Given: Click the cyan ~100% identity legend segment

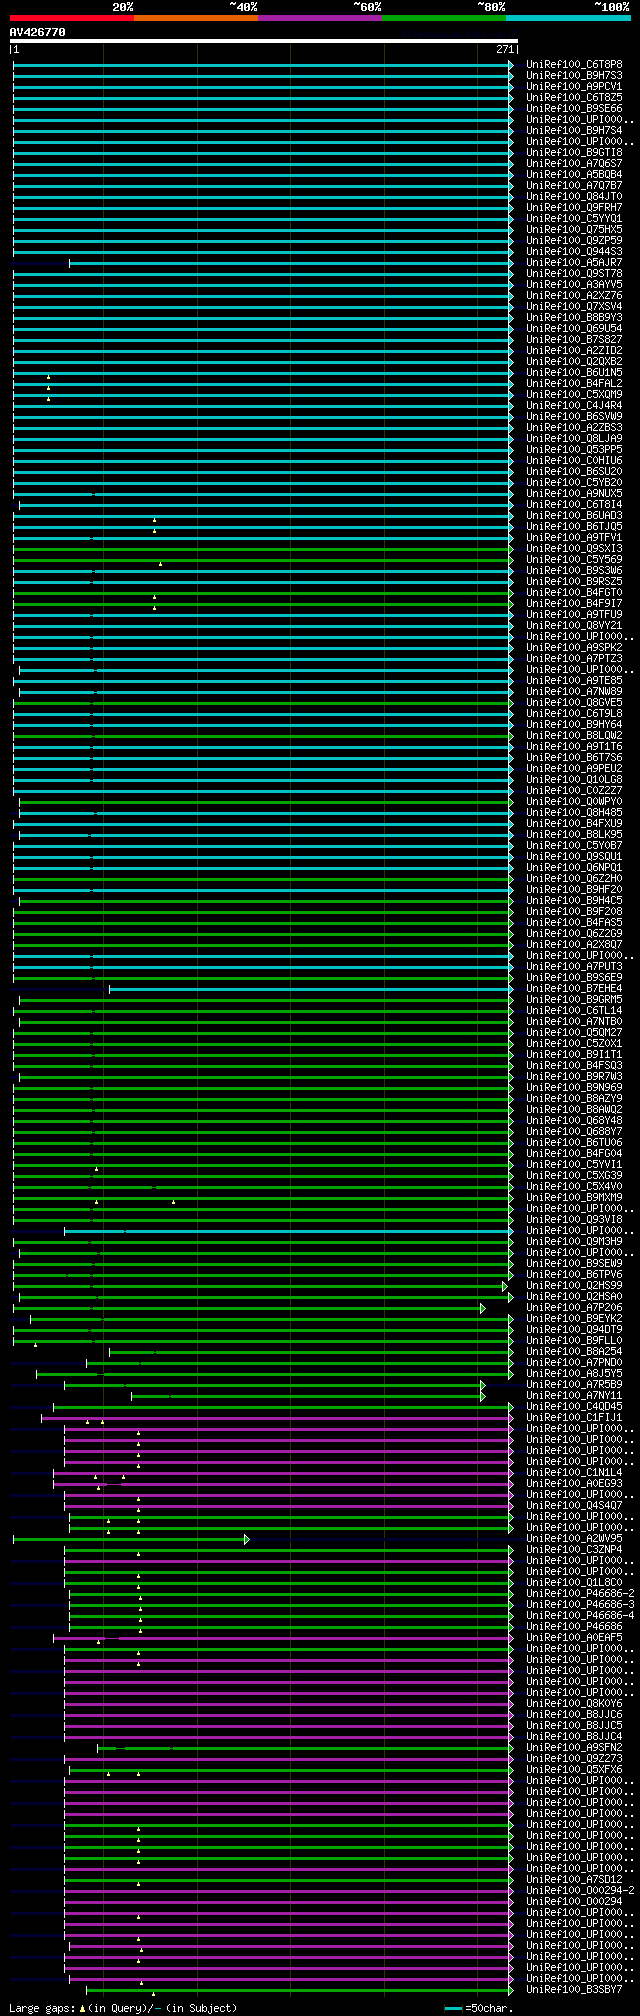Looking at the screenshot, I should point(568,18).
